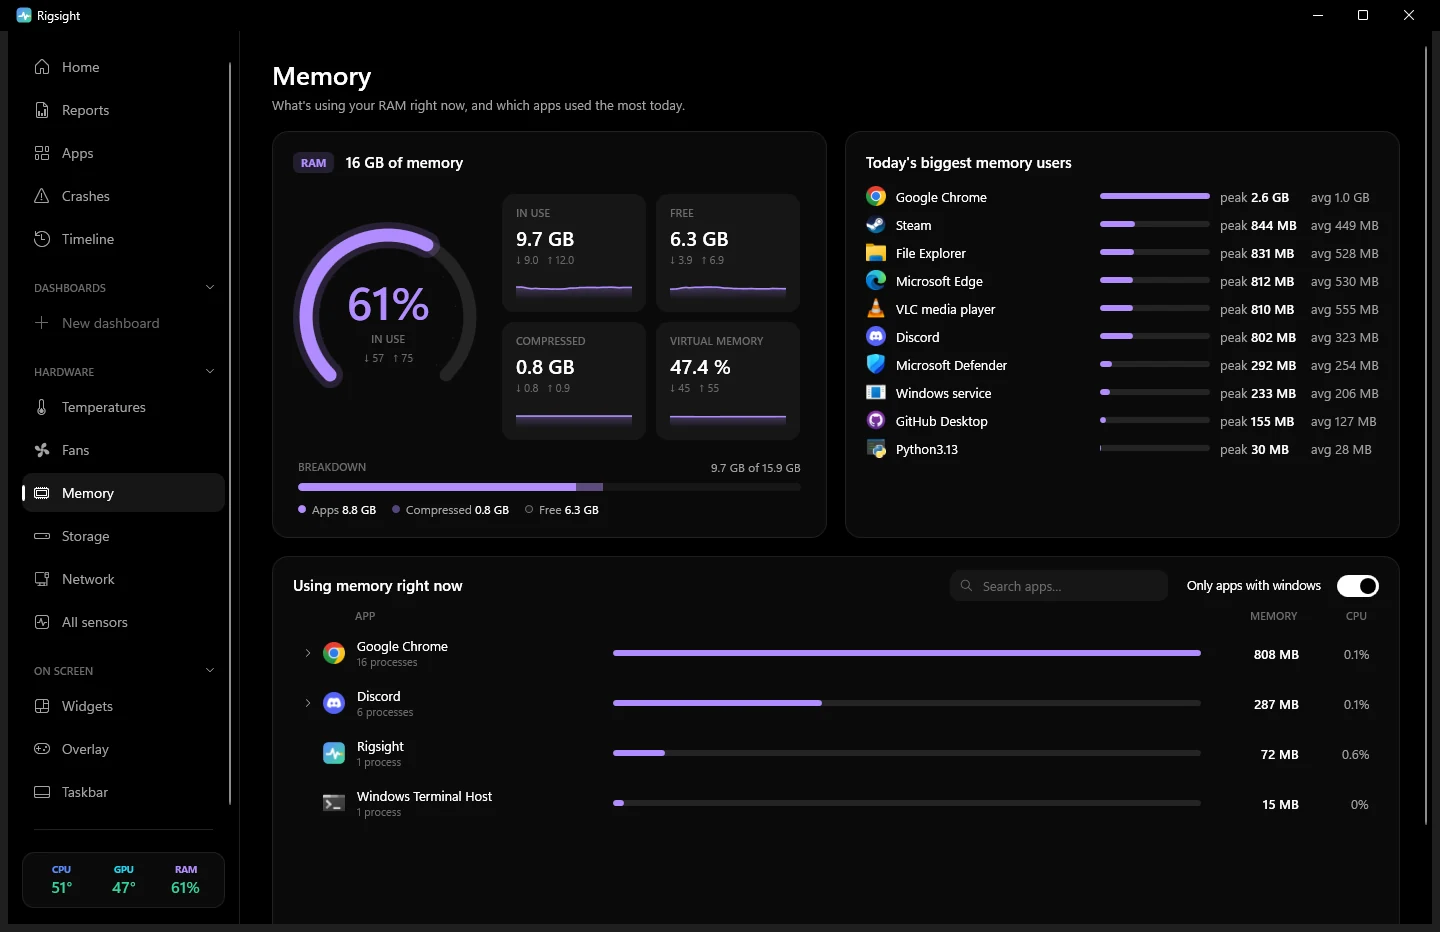1440x932 pixels.
Task: Click the Widgets icon
Action: 42,706
